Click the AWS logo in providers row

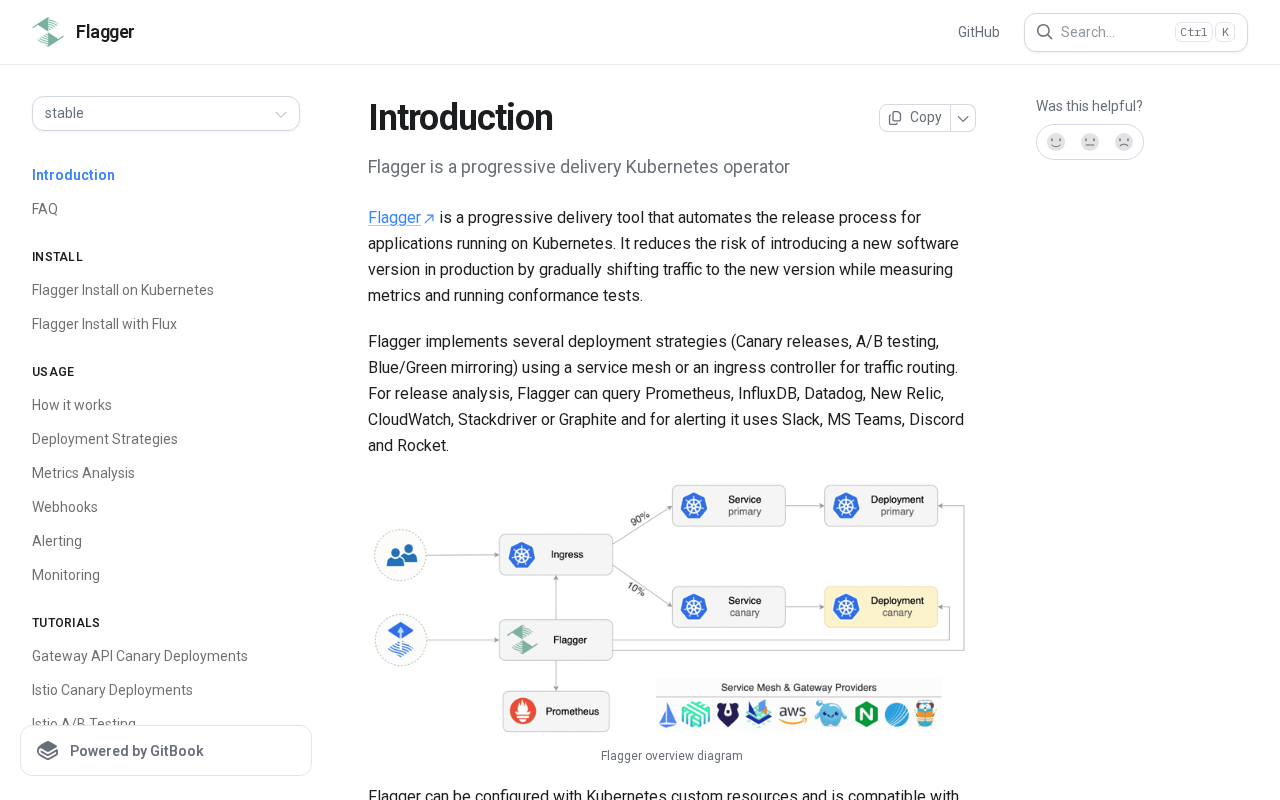pos(793,714)
